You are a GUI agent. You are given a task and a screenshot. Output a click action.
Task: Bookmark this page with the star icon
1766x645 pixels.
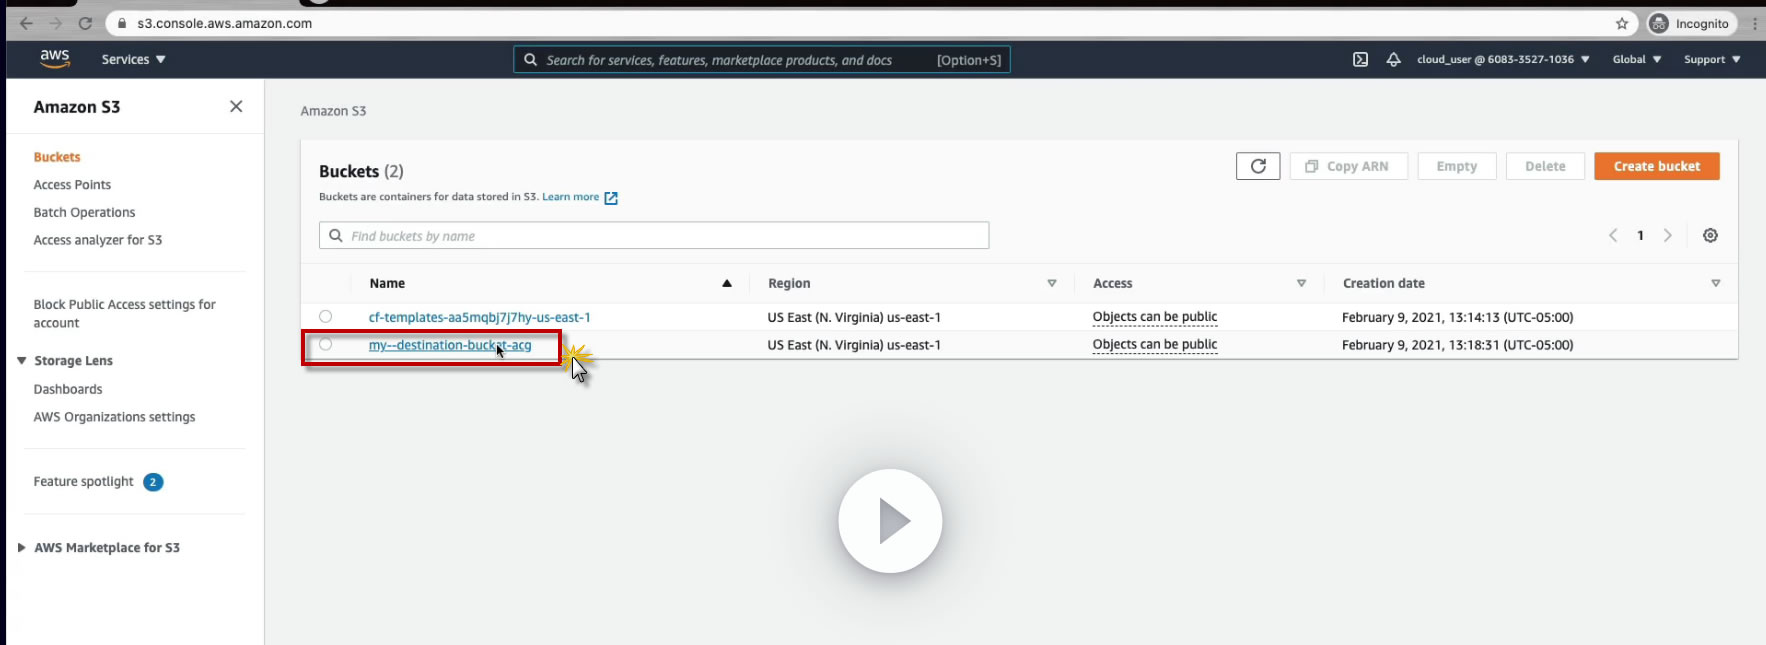pyautogui.click(x=1622, y=23)
